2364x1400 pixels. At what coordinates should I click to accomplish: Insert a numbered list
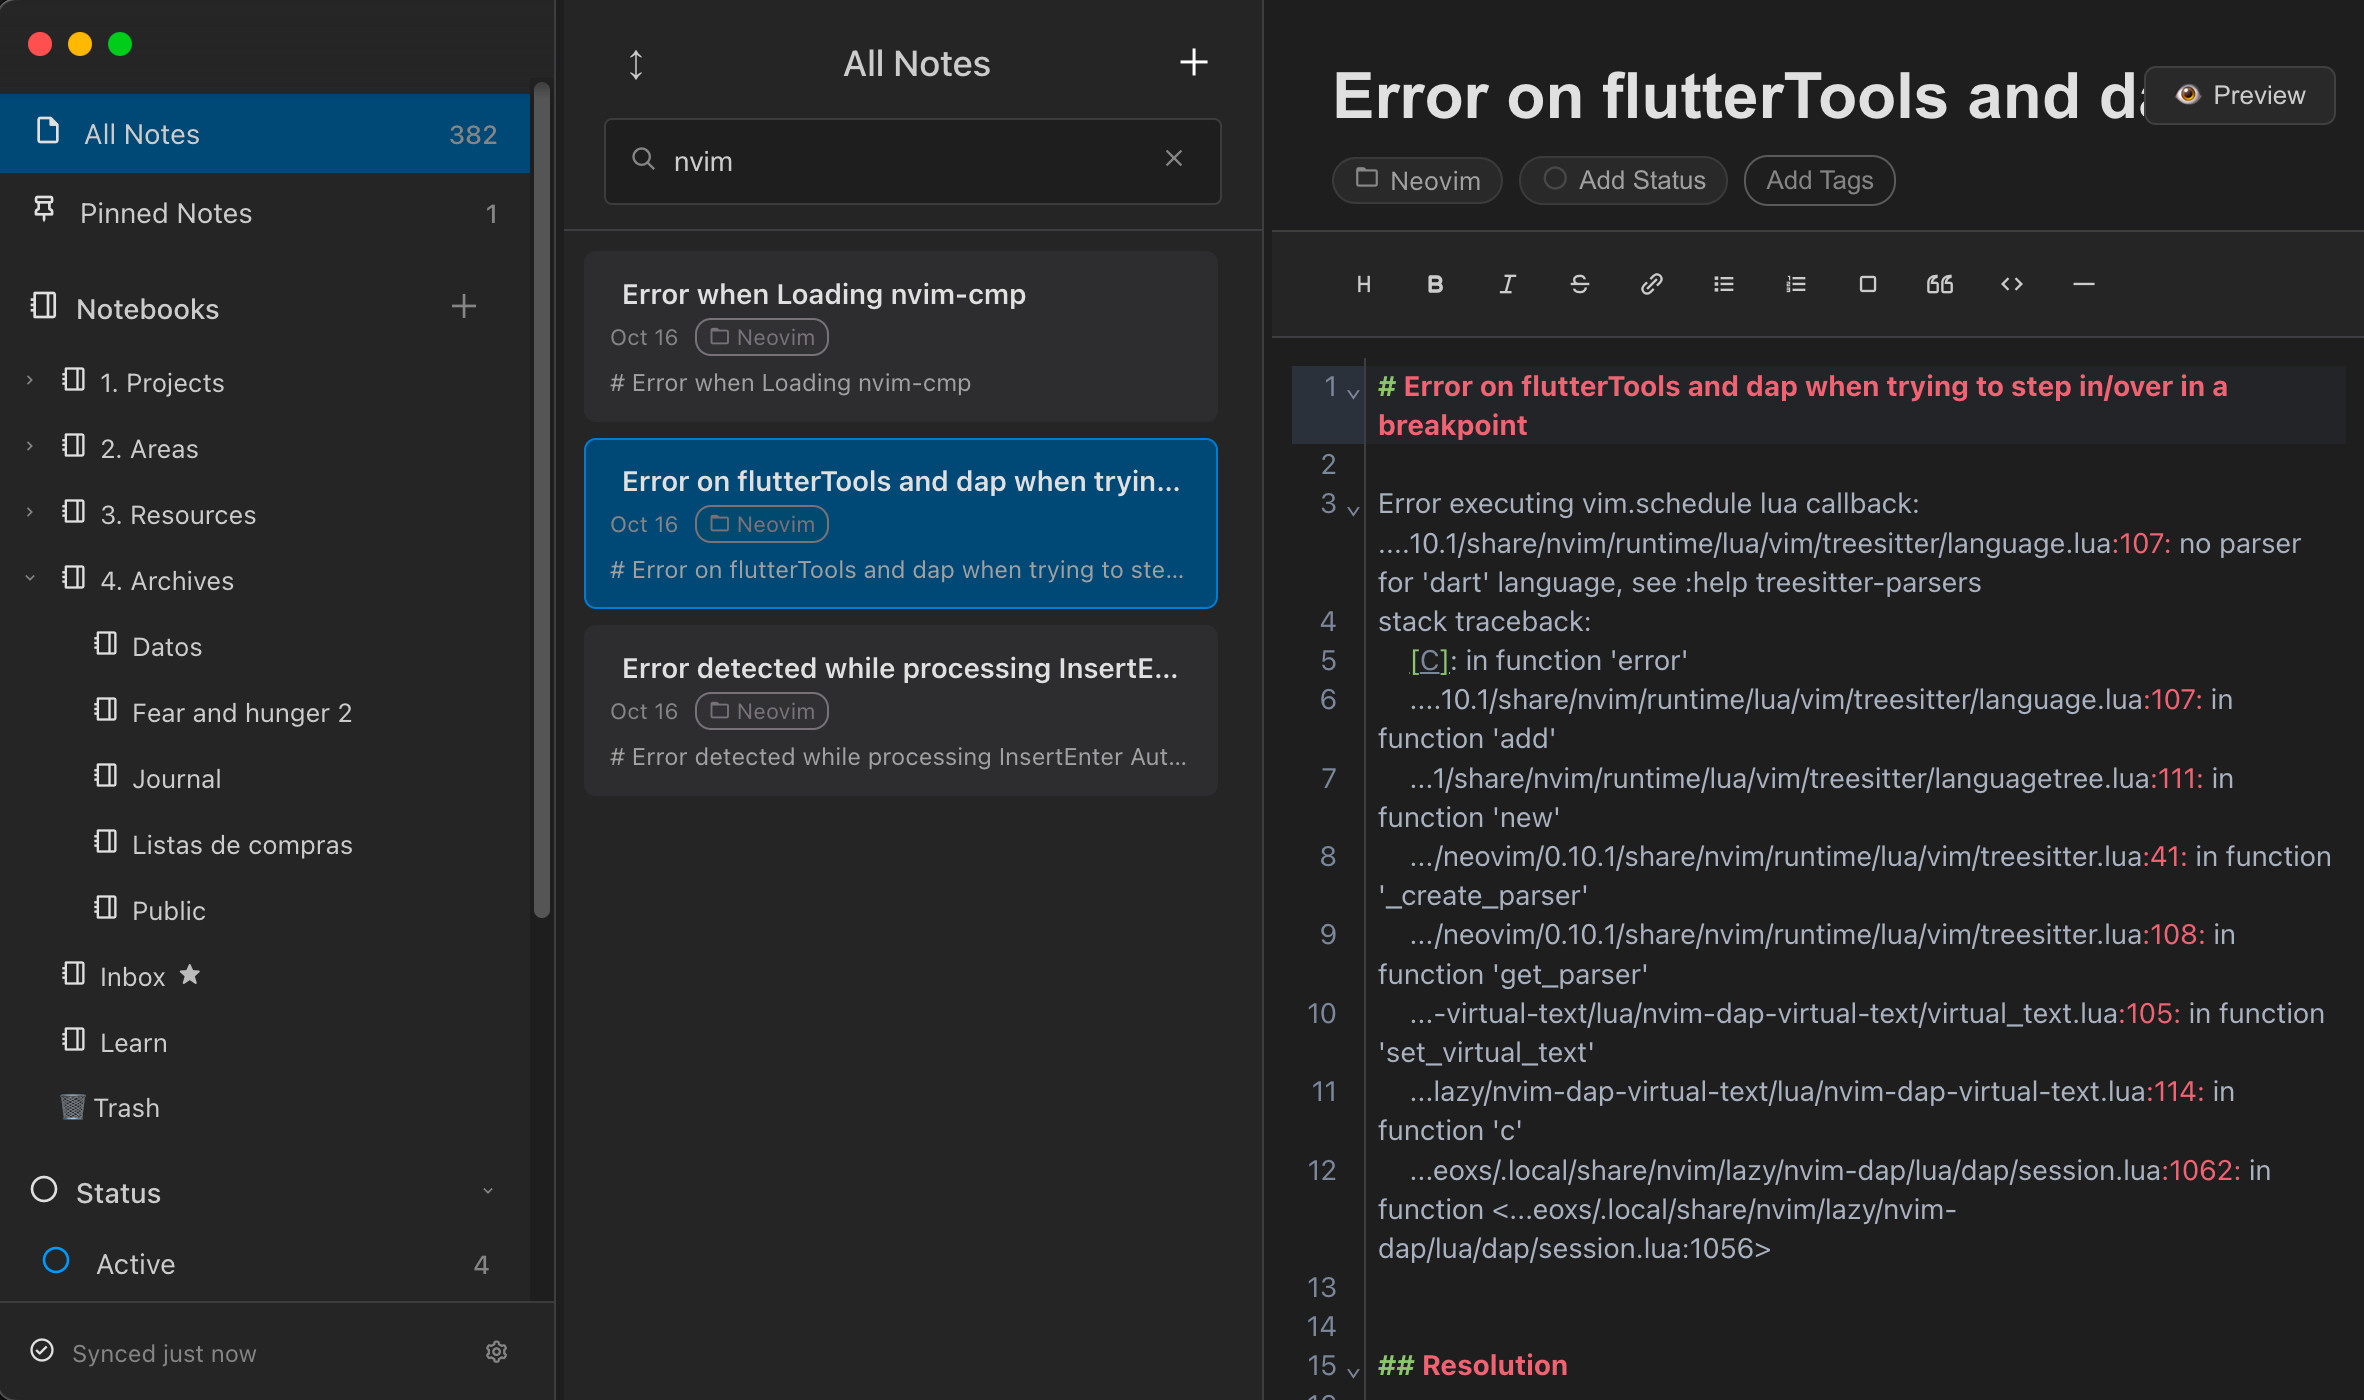pos(1795,285)
